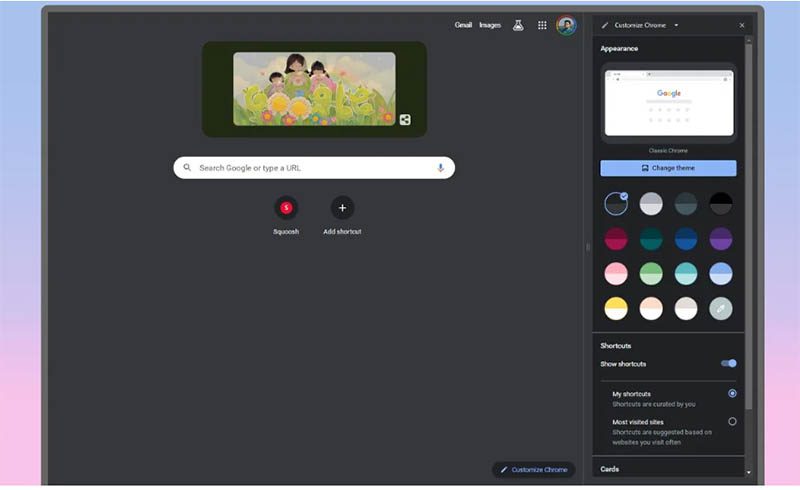
Task: Click the Add shortcut plus icon
Action: coord(342,208)
